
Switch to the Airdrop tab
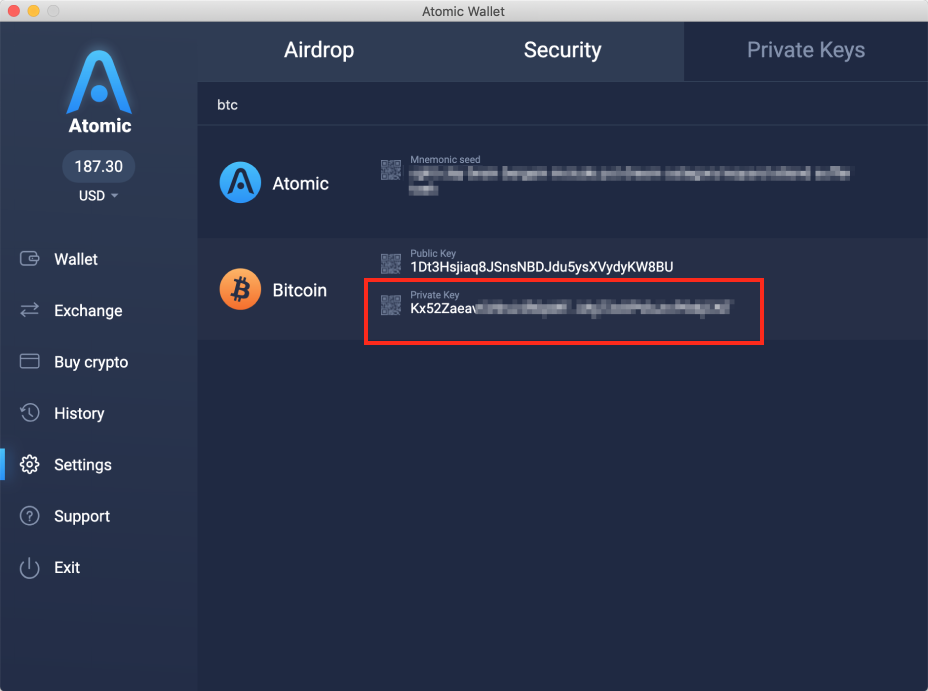(319, 50)
